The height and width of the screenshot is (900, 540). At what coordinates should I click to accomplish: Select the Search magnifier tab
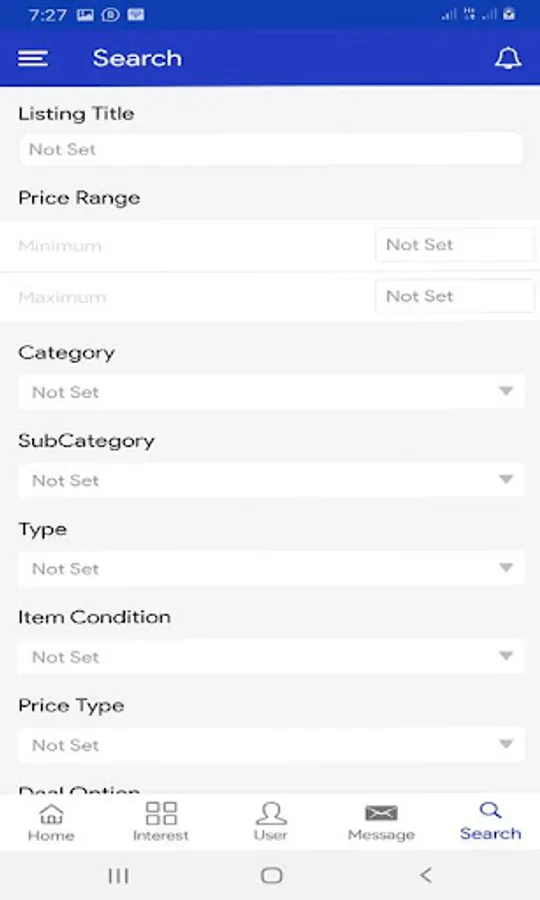point(490,810)
